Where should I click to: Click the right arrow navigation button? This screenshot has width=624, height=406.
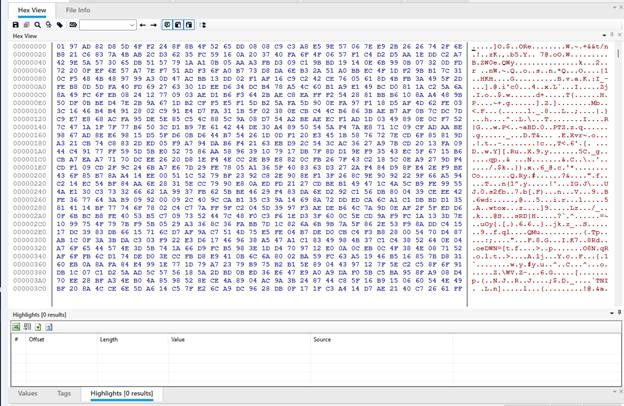point(154,25)
